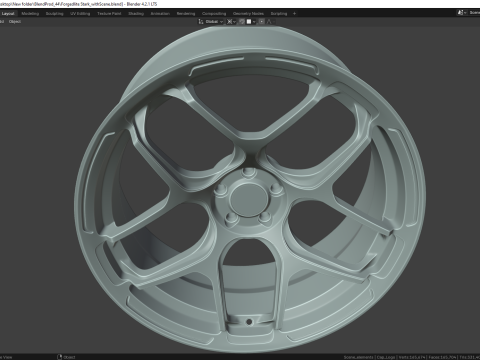Click the Verts count in status bar
The height and width of the screenshot is (360, 480).
[412, 357]
